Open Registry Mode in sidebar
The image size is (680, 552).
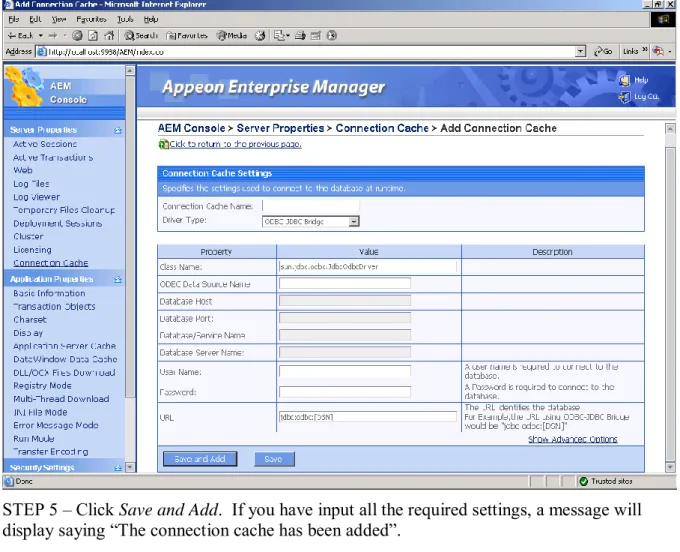42,386
